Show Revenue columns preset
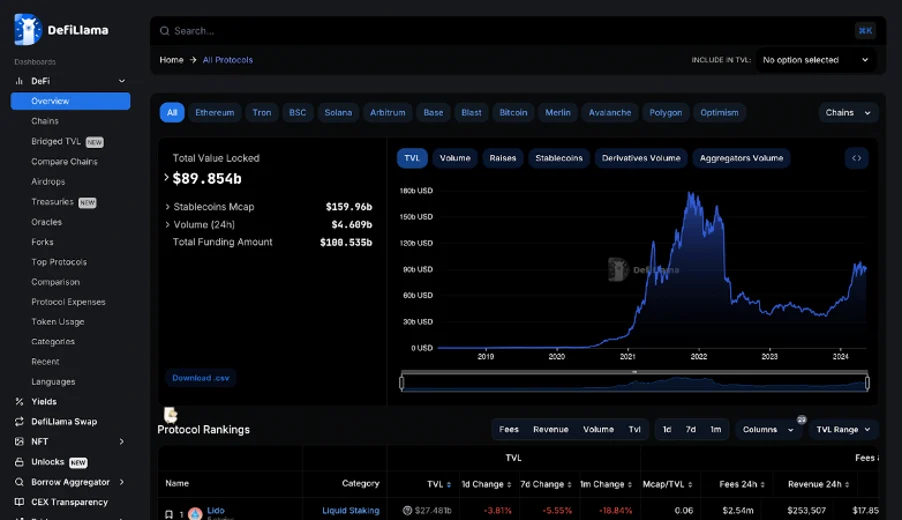This screenshot has height=520, width=902. [551, 430]
